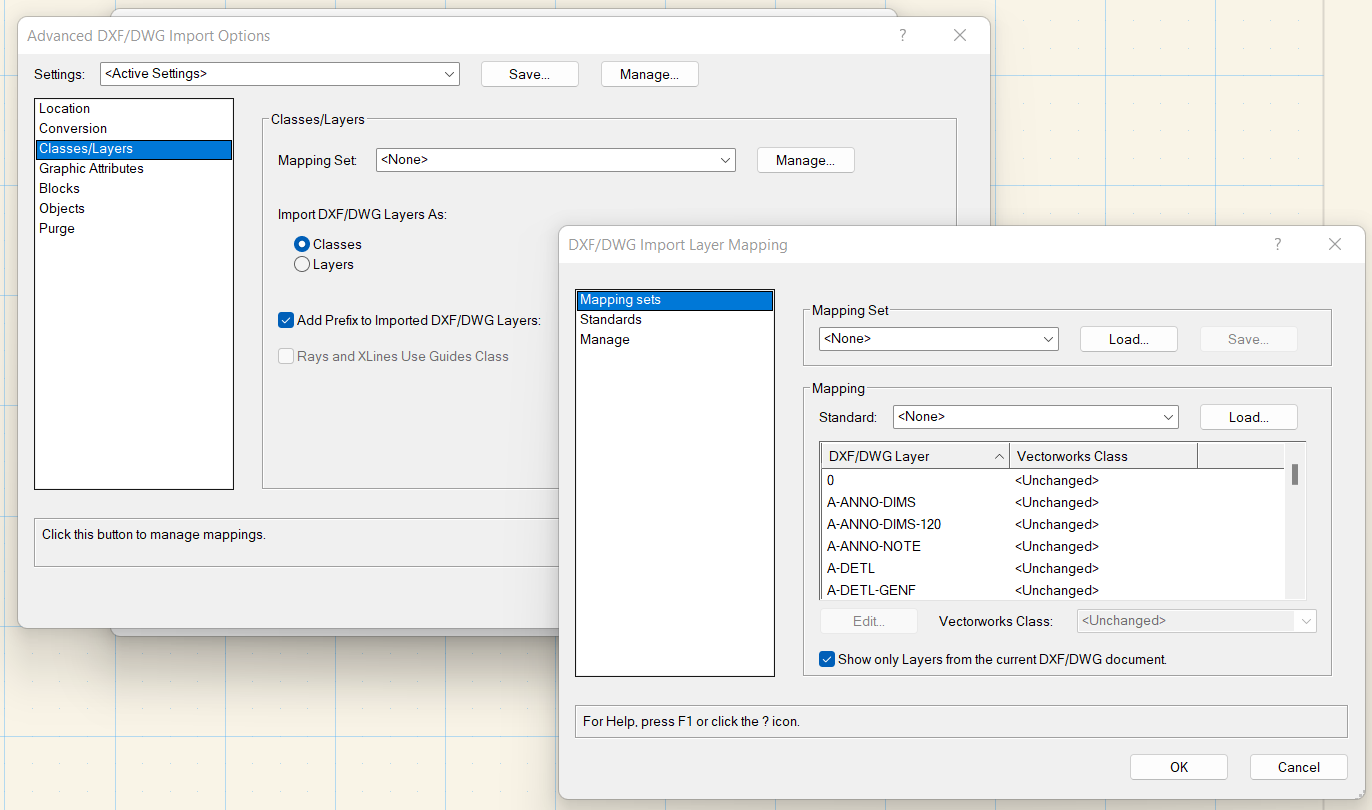Expand the Standard dropdown in Mapping section

click(1036, 417)
